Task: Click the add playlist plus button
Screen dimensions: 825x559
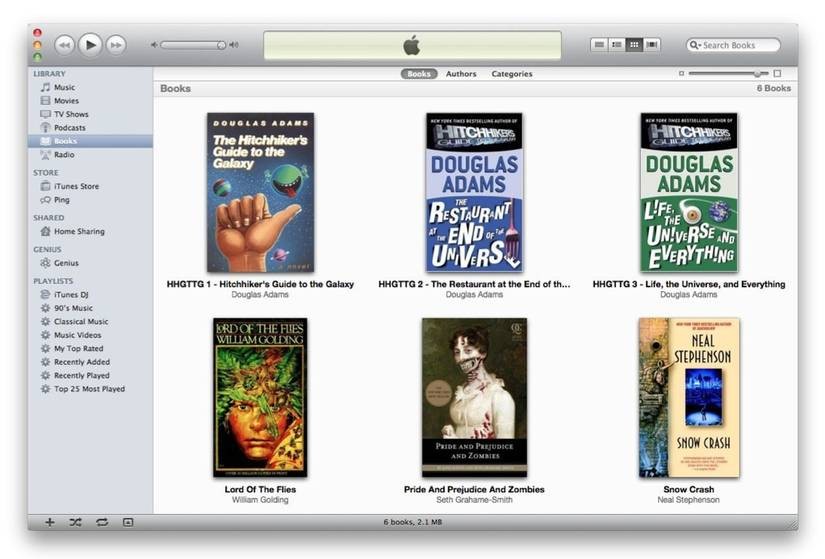Action: [x=49, y=522]
